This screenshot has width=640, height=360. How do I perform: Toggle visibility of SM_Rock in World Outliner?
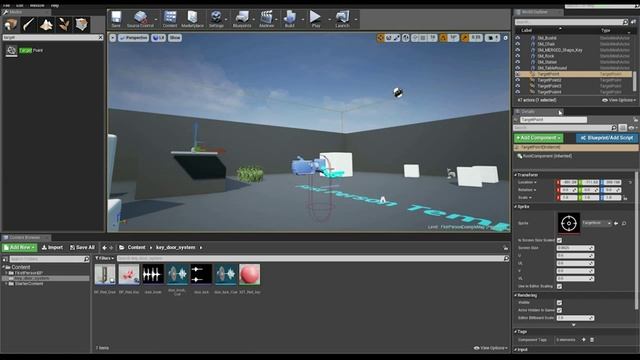518,56
